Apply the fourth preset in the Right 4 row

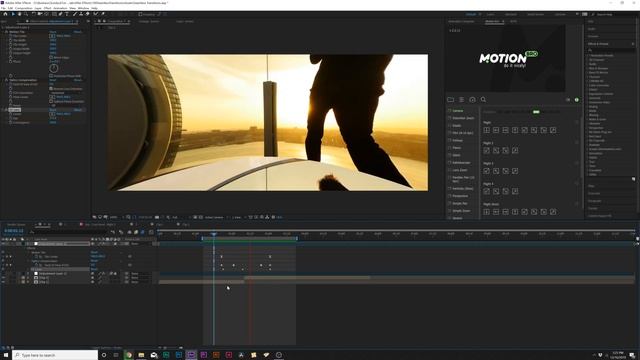pos(515,191)
